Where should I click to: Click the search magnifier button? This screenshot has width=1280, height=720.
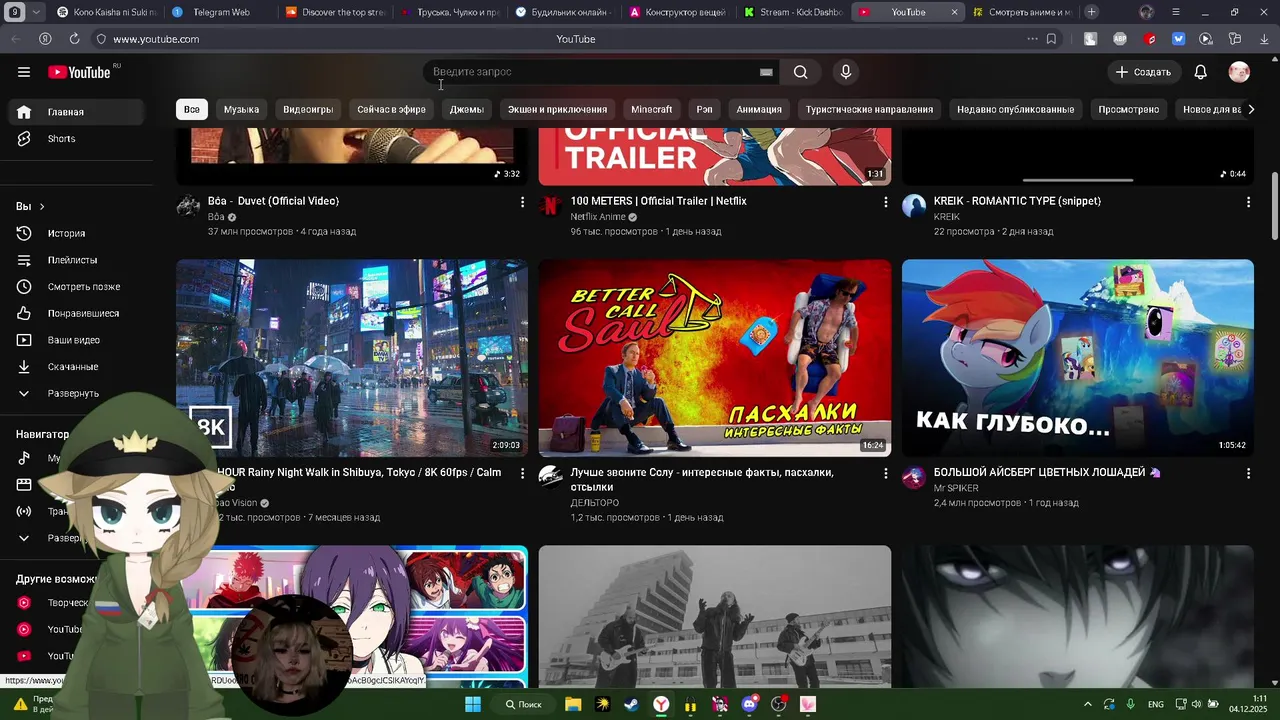(800, 72)
